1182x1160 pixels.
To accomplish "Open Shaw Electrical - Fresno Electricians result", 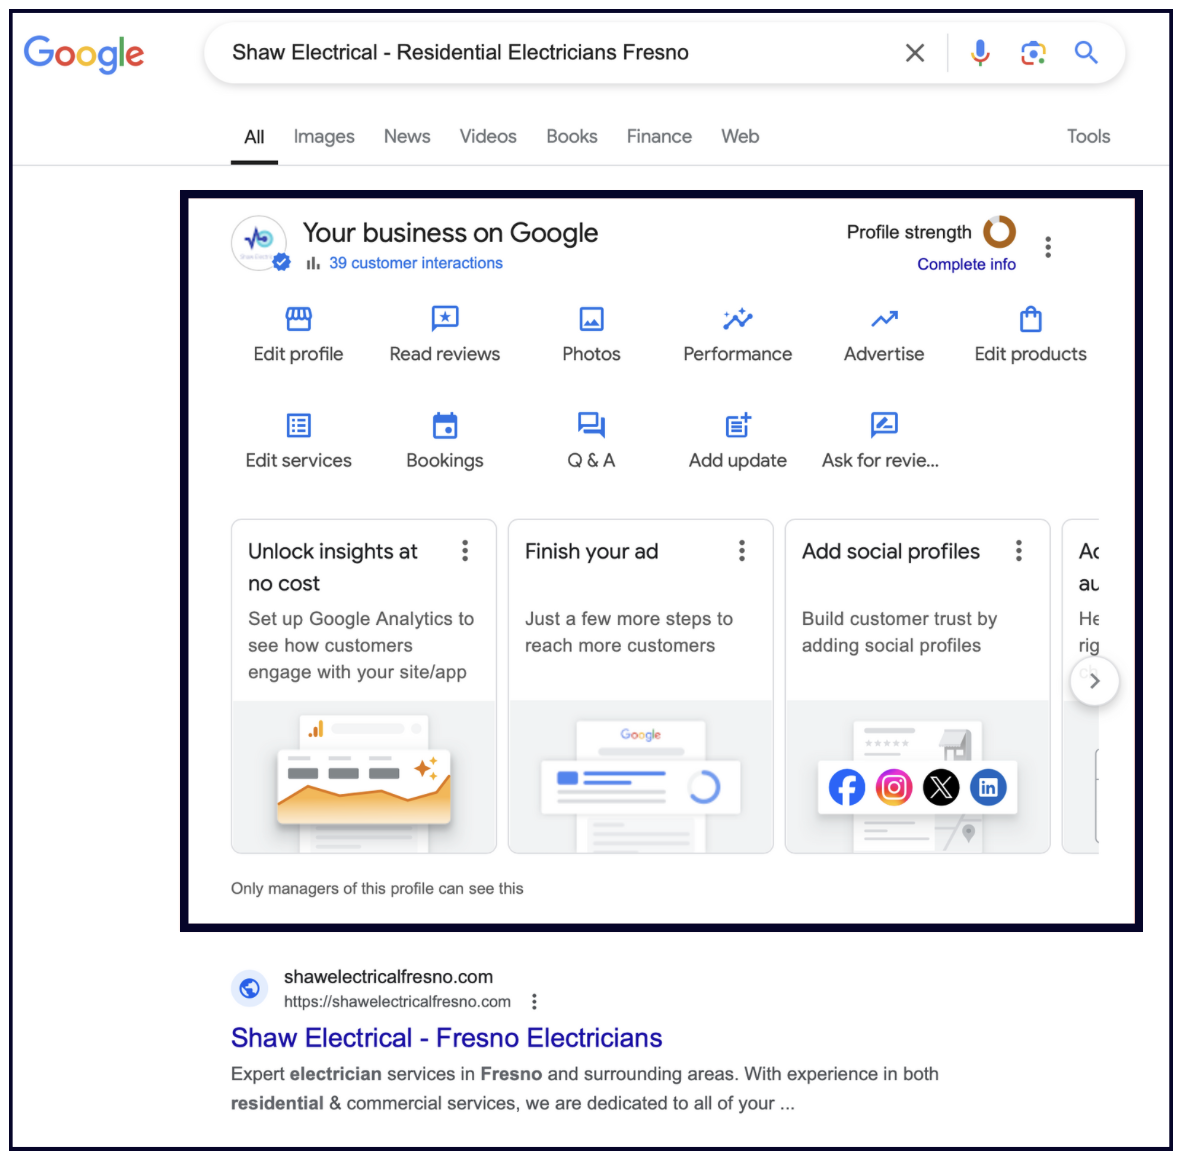I will click(x=446, y=1038).
